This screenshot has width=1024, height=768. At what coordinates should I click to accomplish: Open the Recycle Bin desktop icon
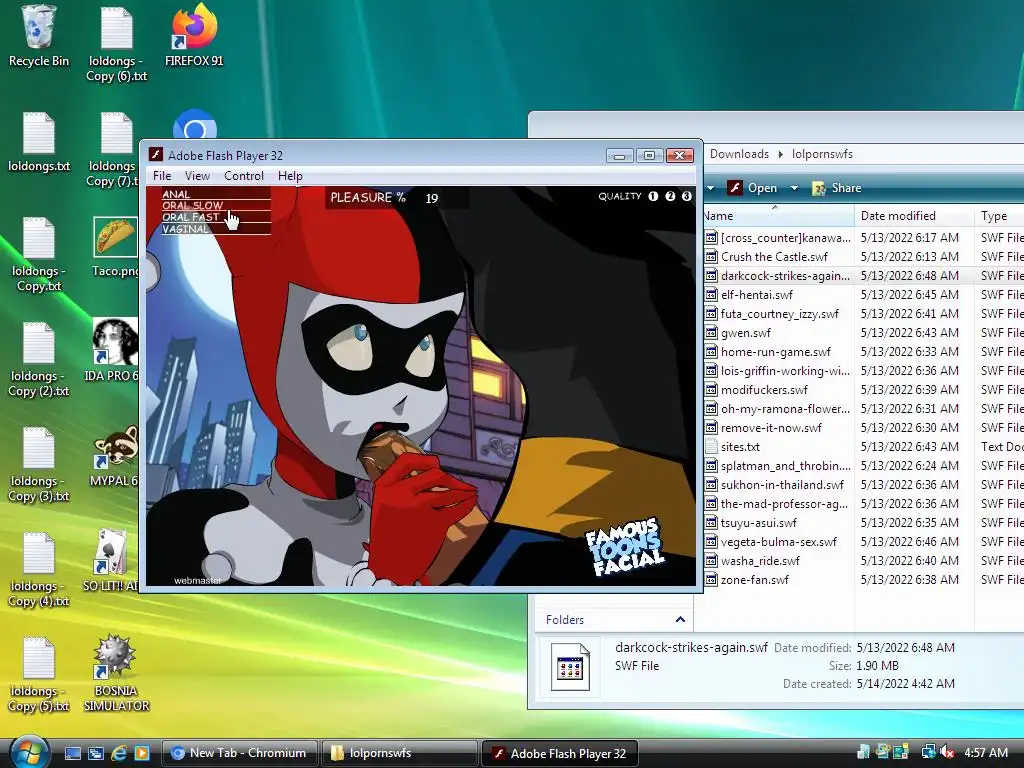coord(39,36)
